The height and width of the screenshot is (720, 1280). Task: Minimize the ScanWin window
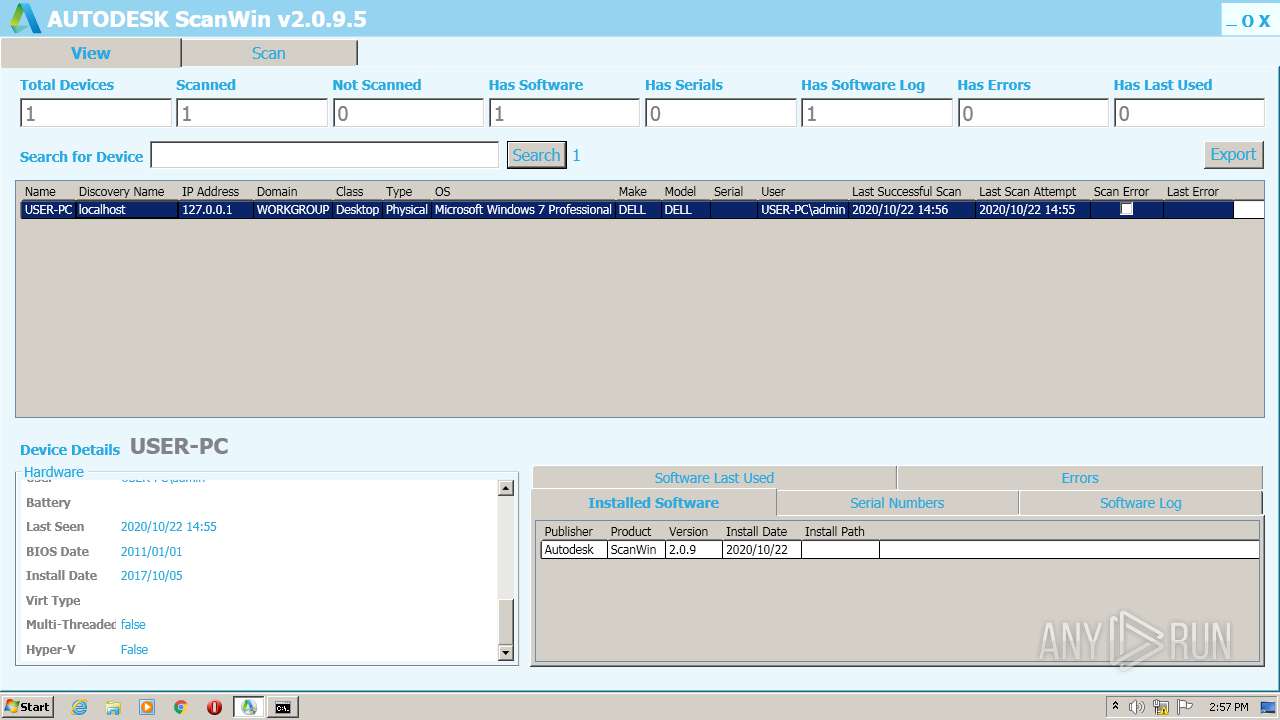tap(1231, 21)
